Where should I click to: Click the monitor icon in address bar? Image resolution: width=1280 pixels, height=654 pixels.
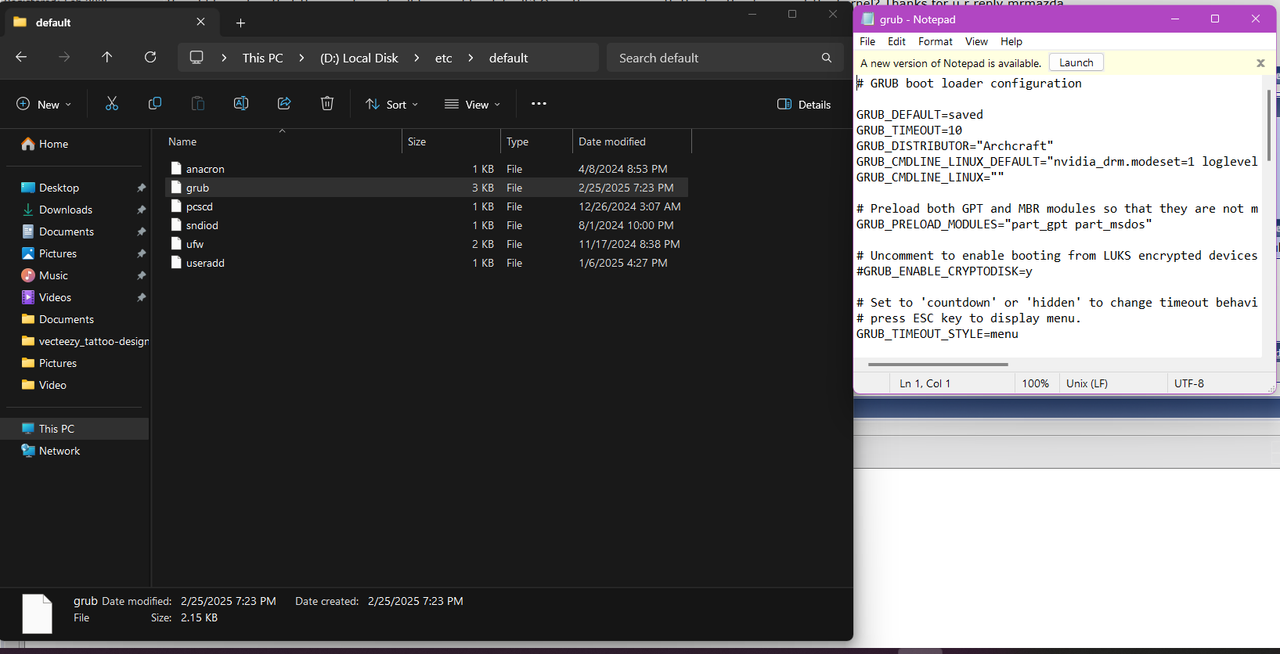[196, 58]
